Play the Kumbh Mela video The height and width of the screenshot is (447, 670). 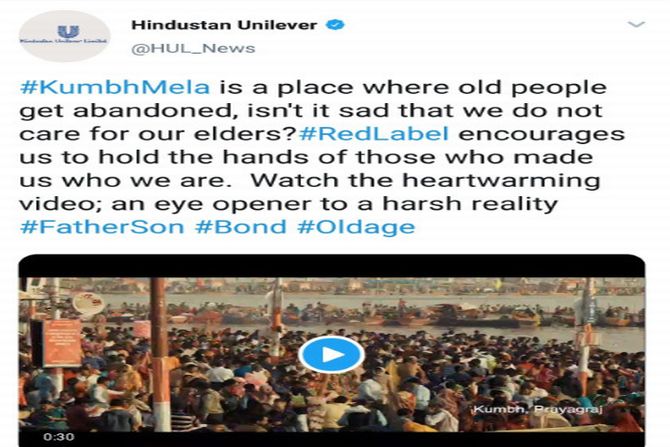point(331,355)
